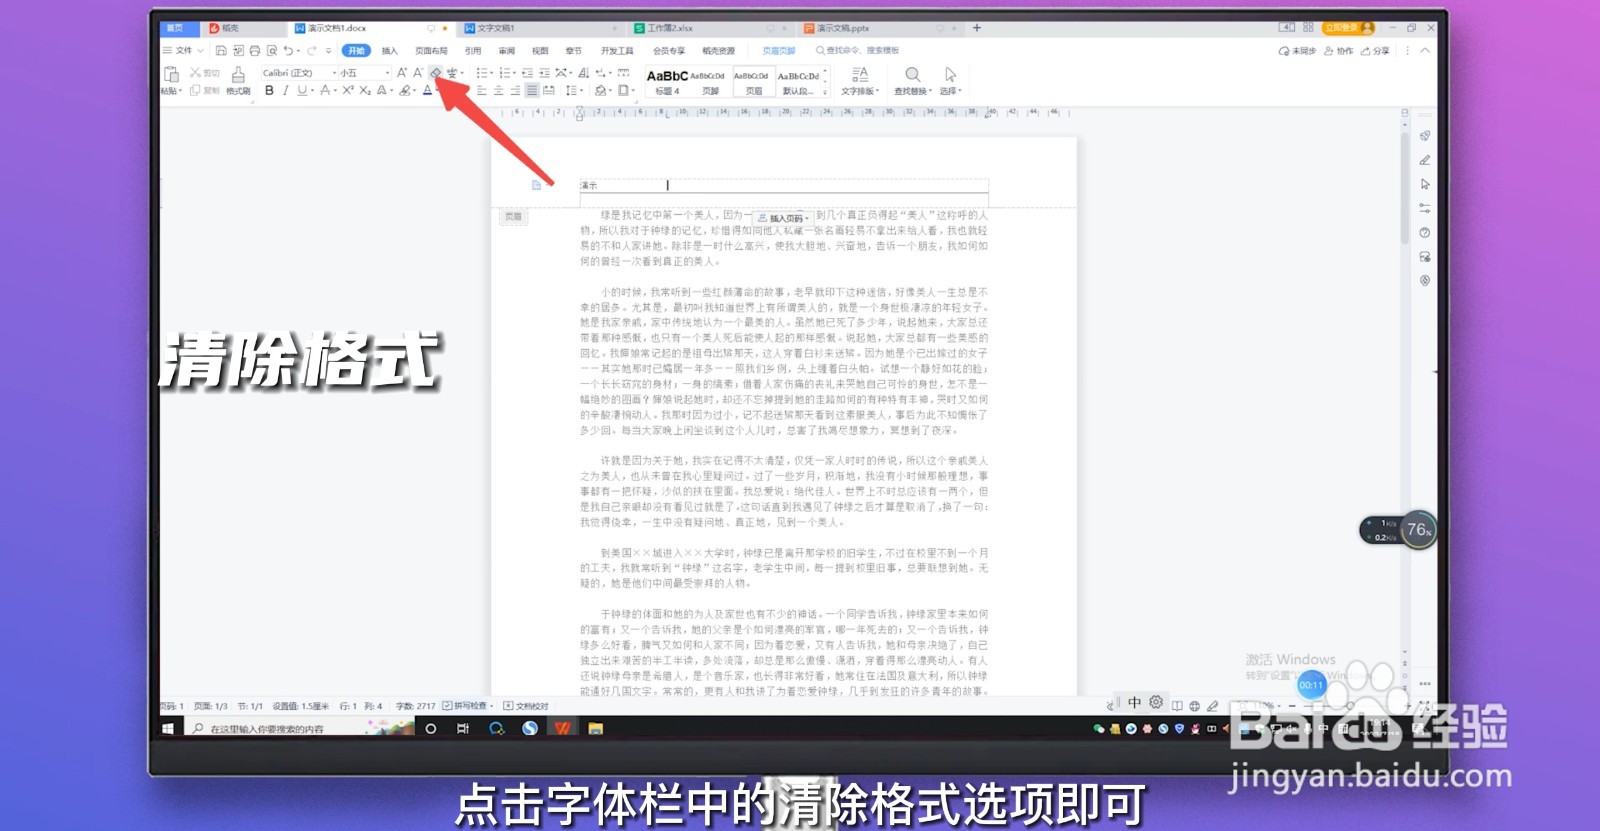Click the help icon in right sidebar
Viewport: 1600px width, 831px height.
[1425, 232]
